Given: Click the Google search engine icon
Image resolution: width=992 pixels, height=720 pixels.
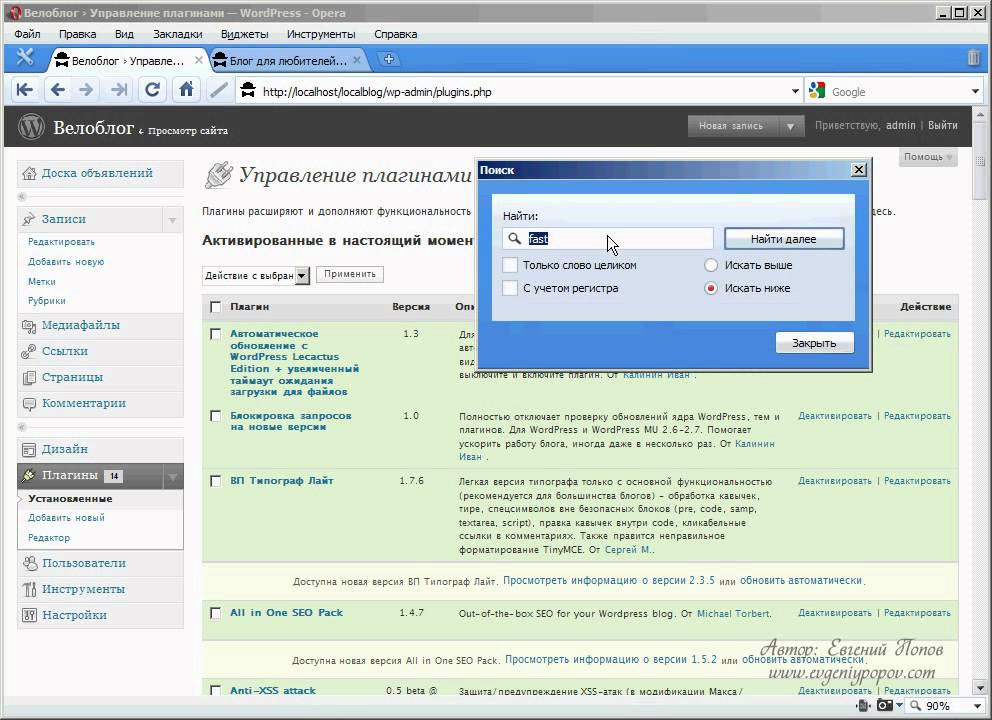Looking at the screenshot, I should [817, 91].
